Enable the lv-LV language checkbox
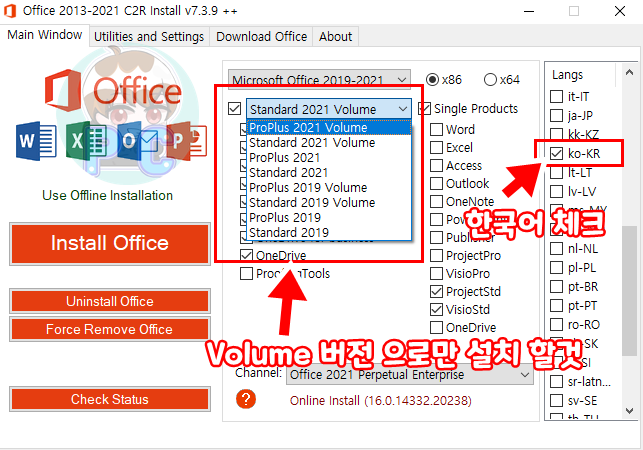 pos(556,192)
